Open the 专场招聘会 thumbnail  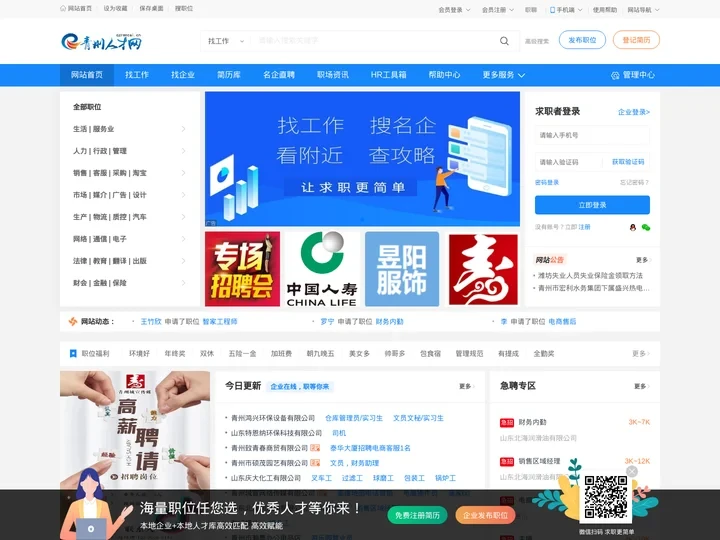[x=242, y=269]
